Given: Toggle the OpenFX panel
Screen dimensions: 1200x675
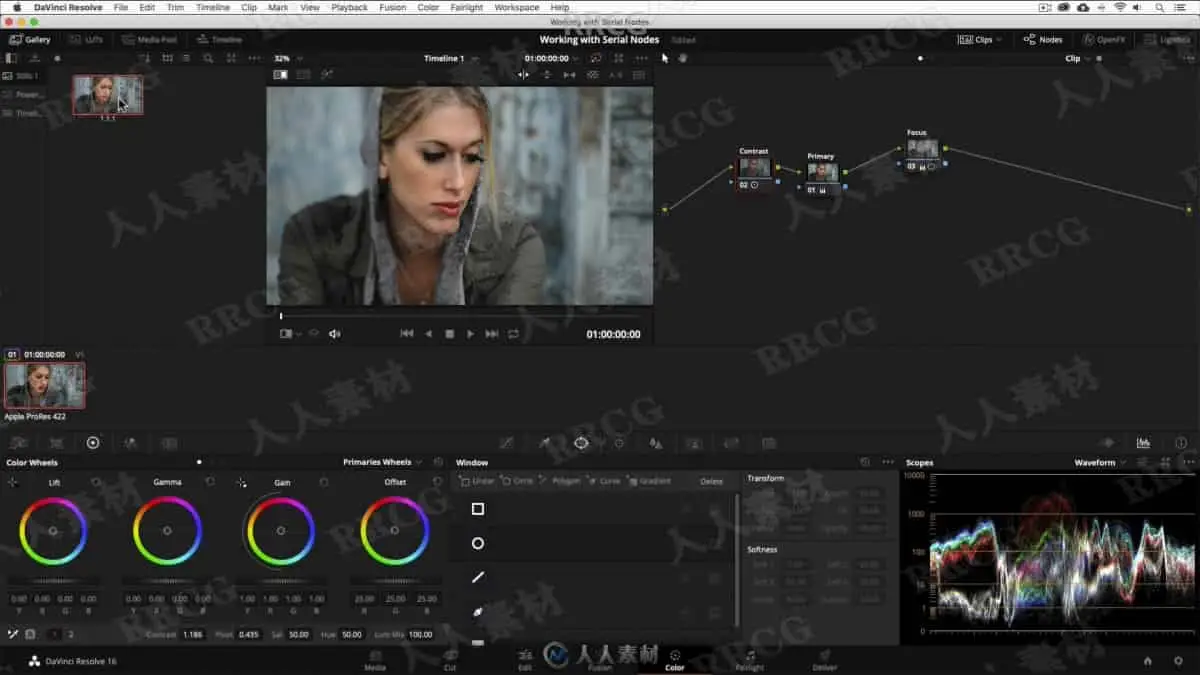Looking at the screenshot, I should [x=1104, y=40].
